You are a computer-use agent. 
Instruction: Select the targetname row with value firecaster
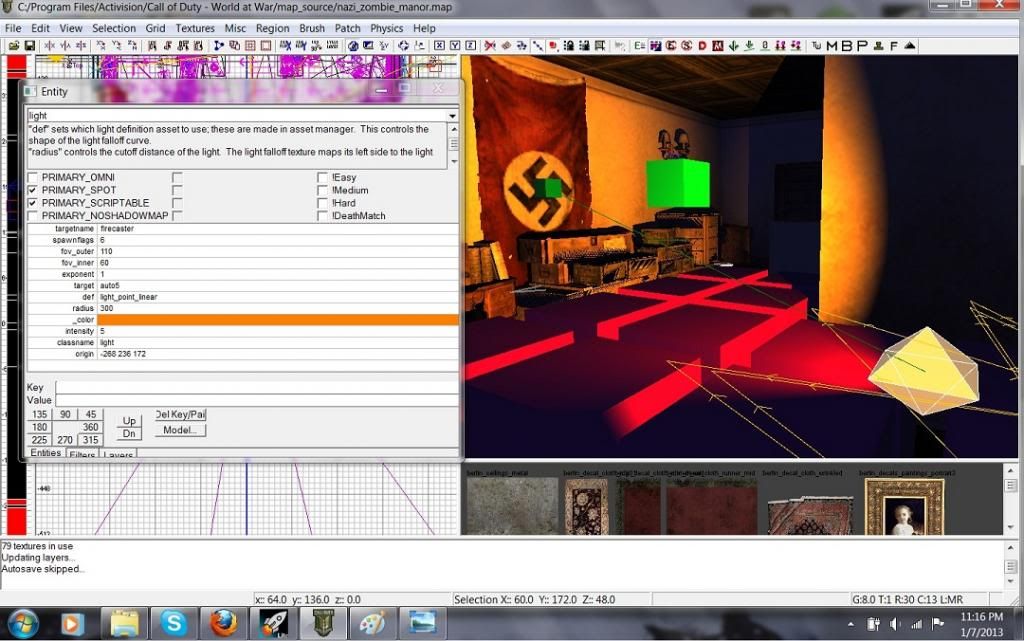tap(243, 229)
